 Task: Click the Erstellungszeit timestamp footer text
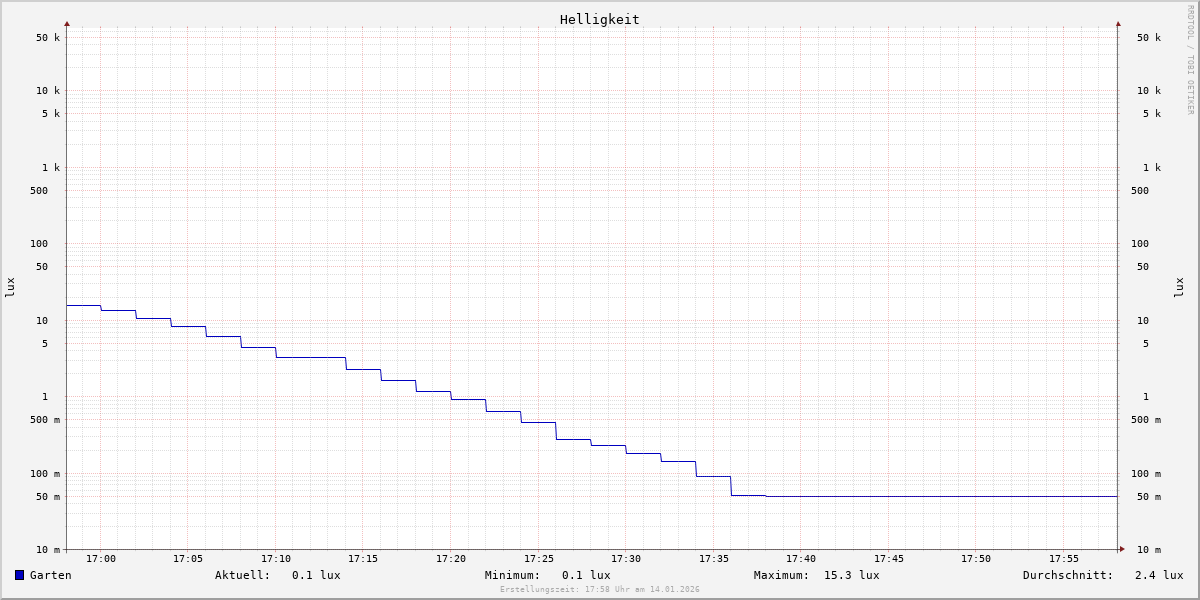point(600,590)
